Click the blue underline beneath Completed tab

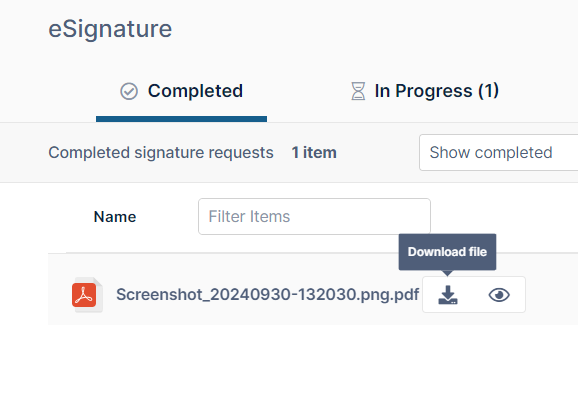coord(181,119)
